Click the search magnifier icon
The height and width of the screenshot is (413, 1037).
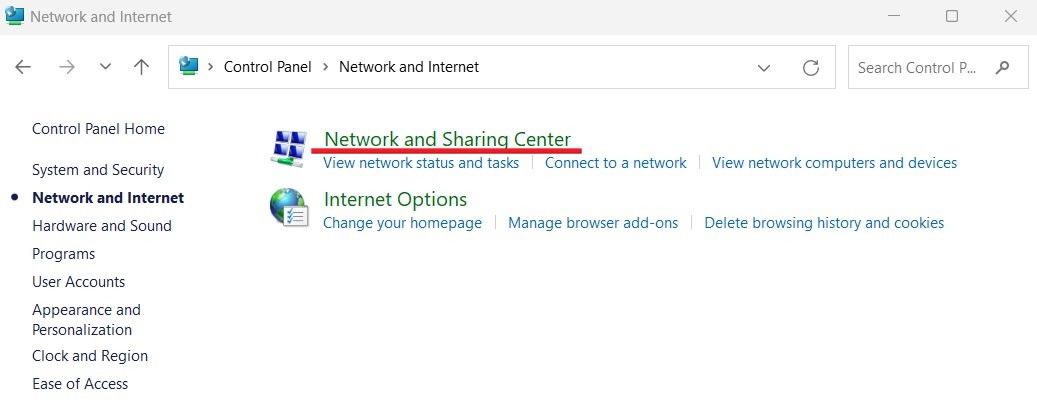pyautogui.click(x=1003, y=67)
